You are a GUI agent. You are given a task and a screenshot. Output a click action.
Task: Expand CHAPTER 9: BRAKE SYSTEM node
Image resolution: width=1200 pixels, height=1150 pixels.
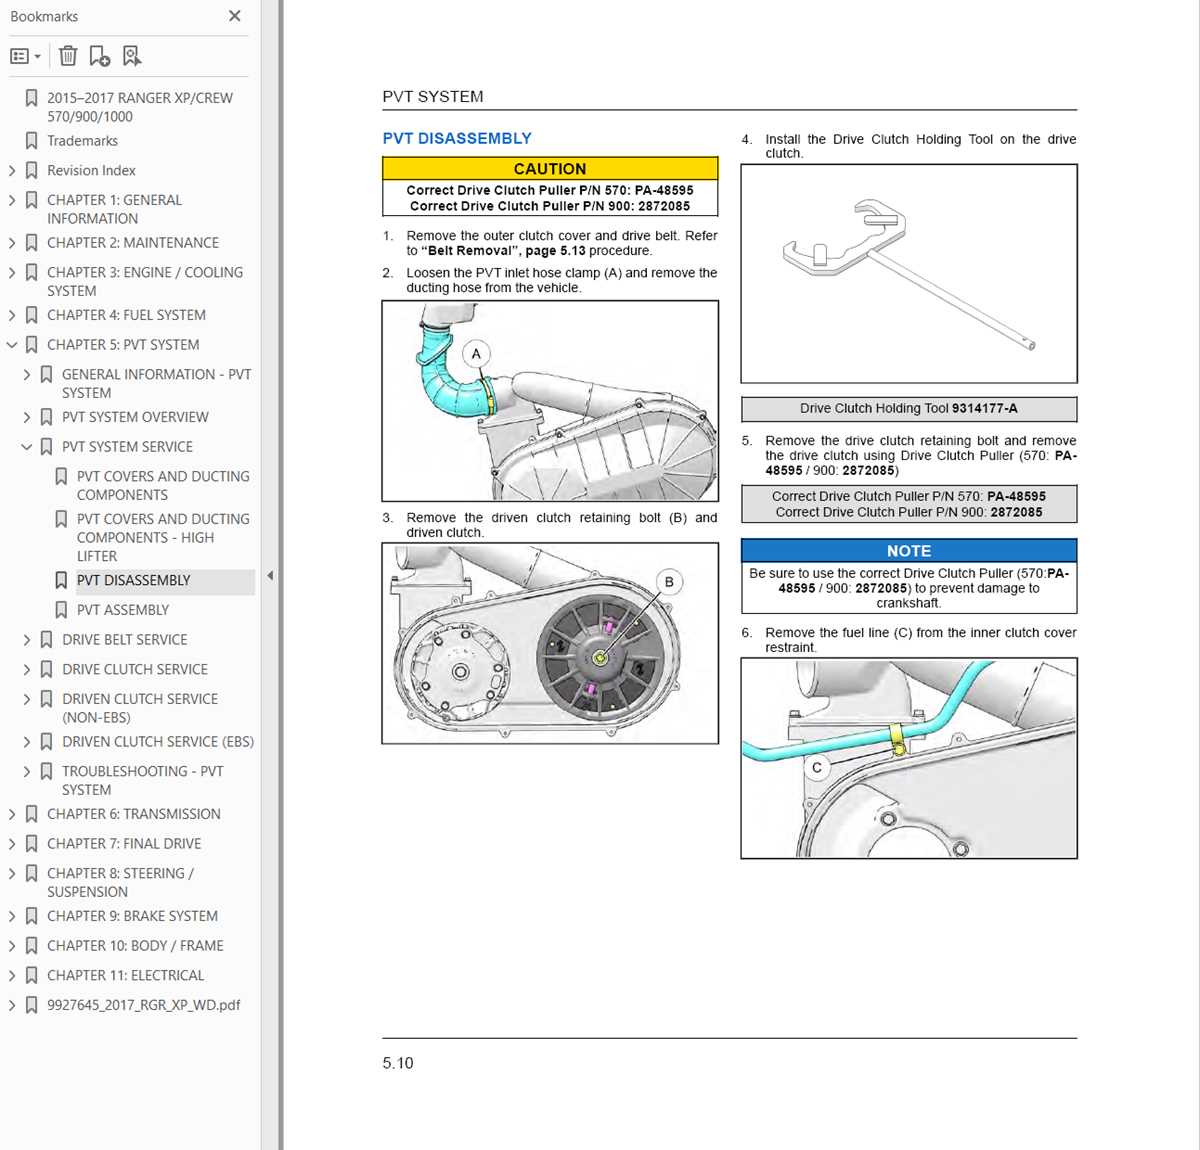(12, 916)
